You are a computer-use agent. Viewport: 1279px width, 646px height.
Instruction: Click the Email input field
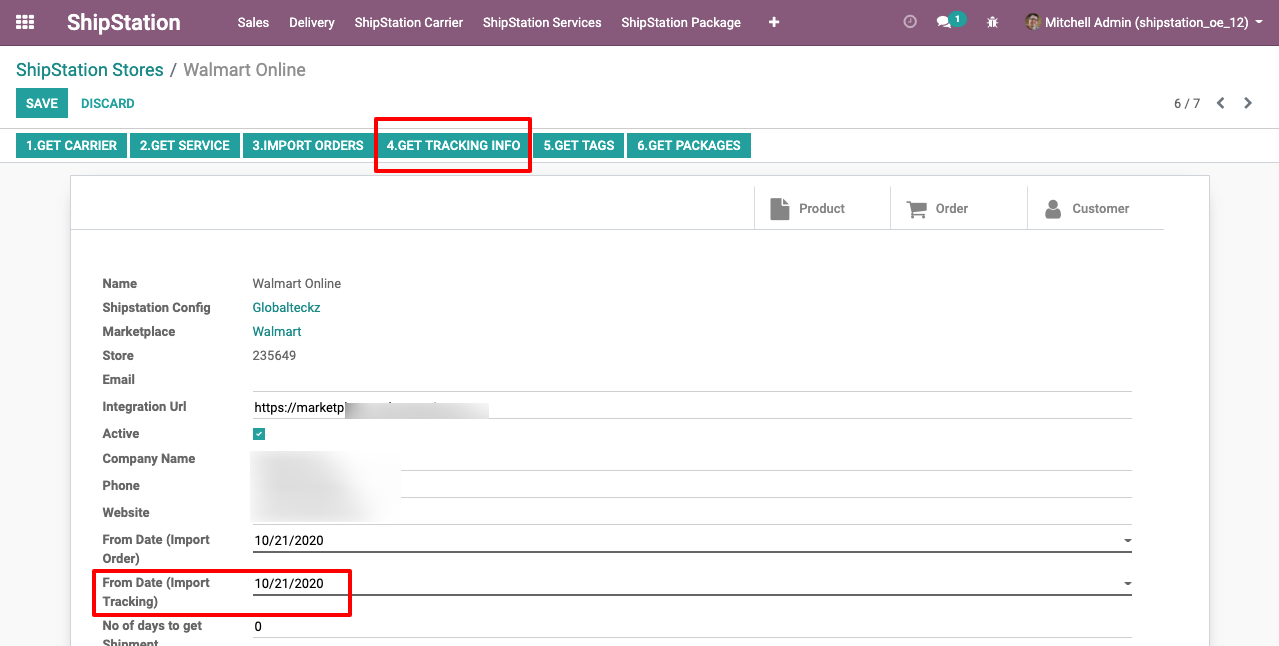pyautogui.click(x=692, y=380)
